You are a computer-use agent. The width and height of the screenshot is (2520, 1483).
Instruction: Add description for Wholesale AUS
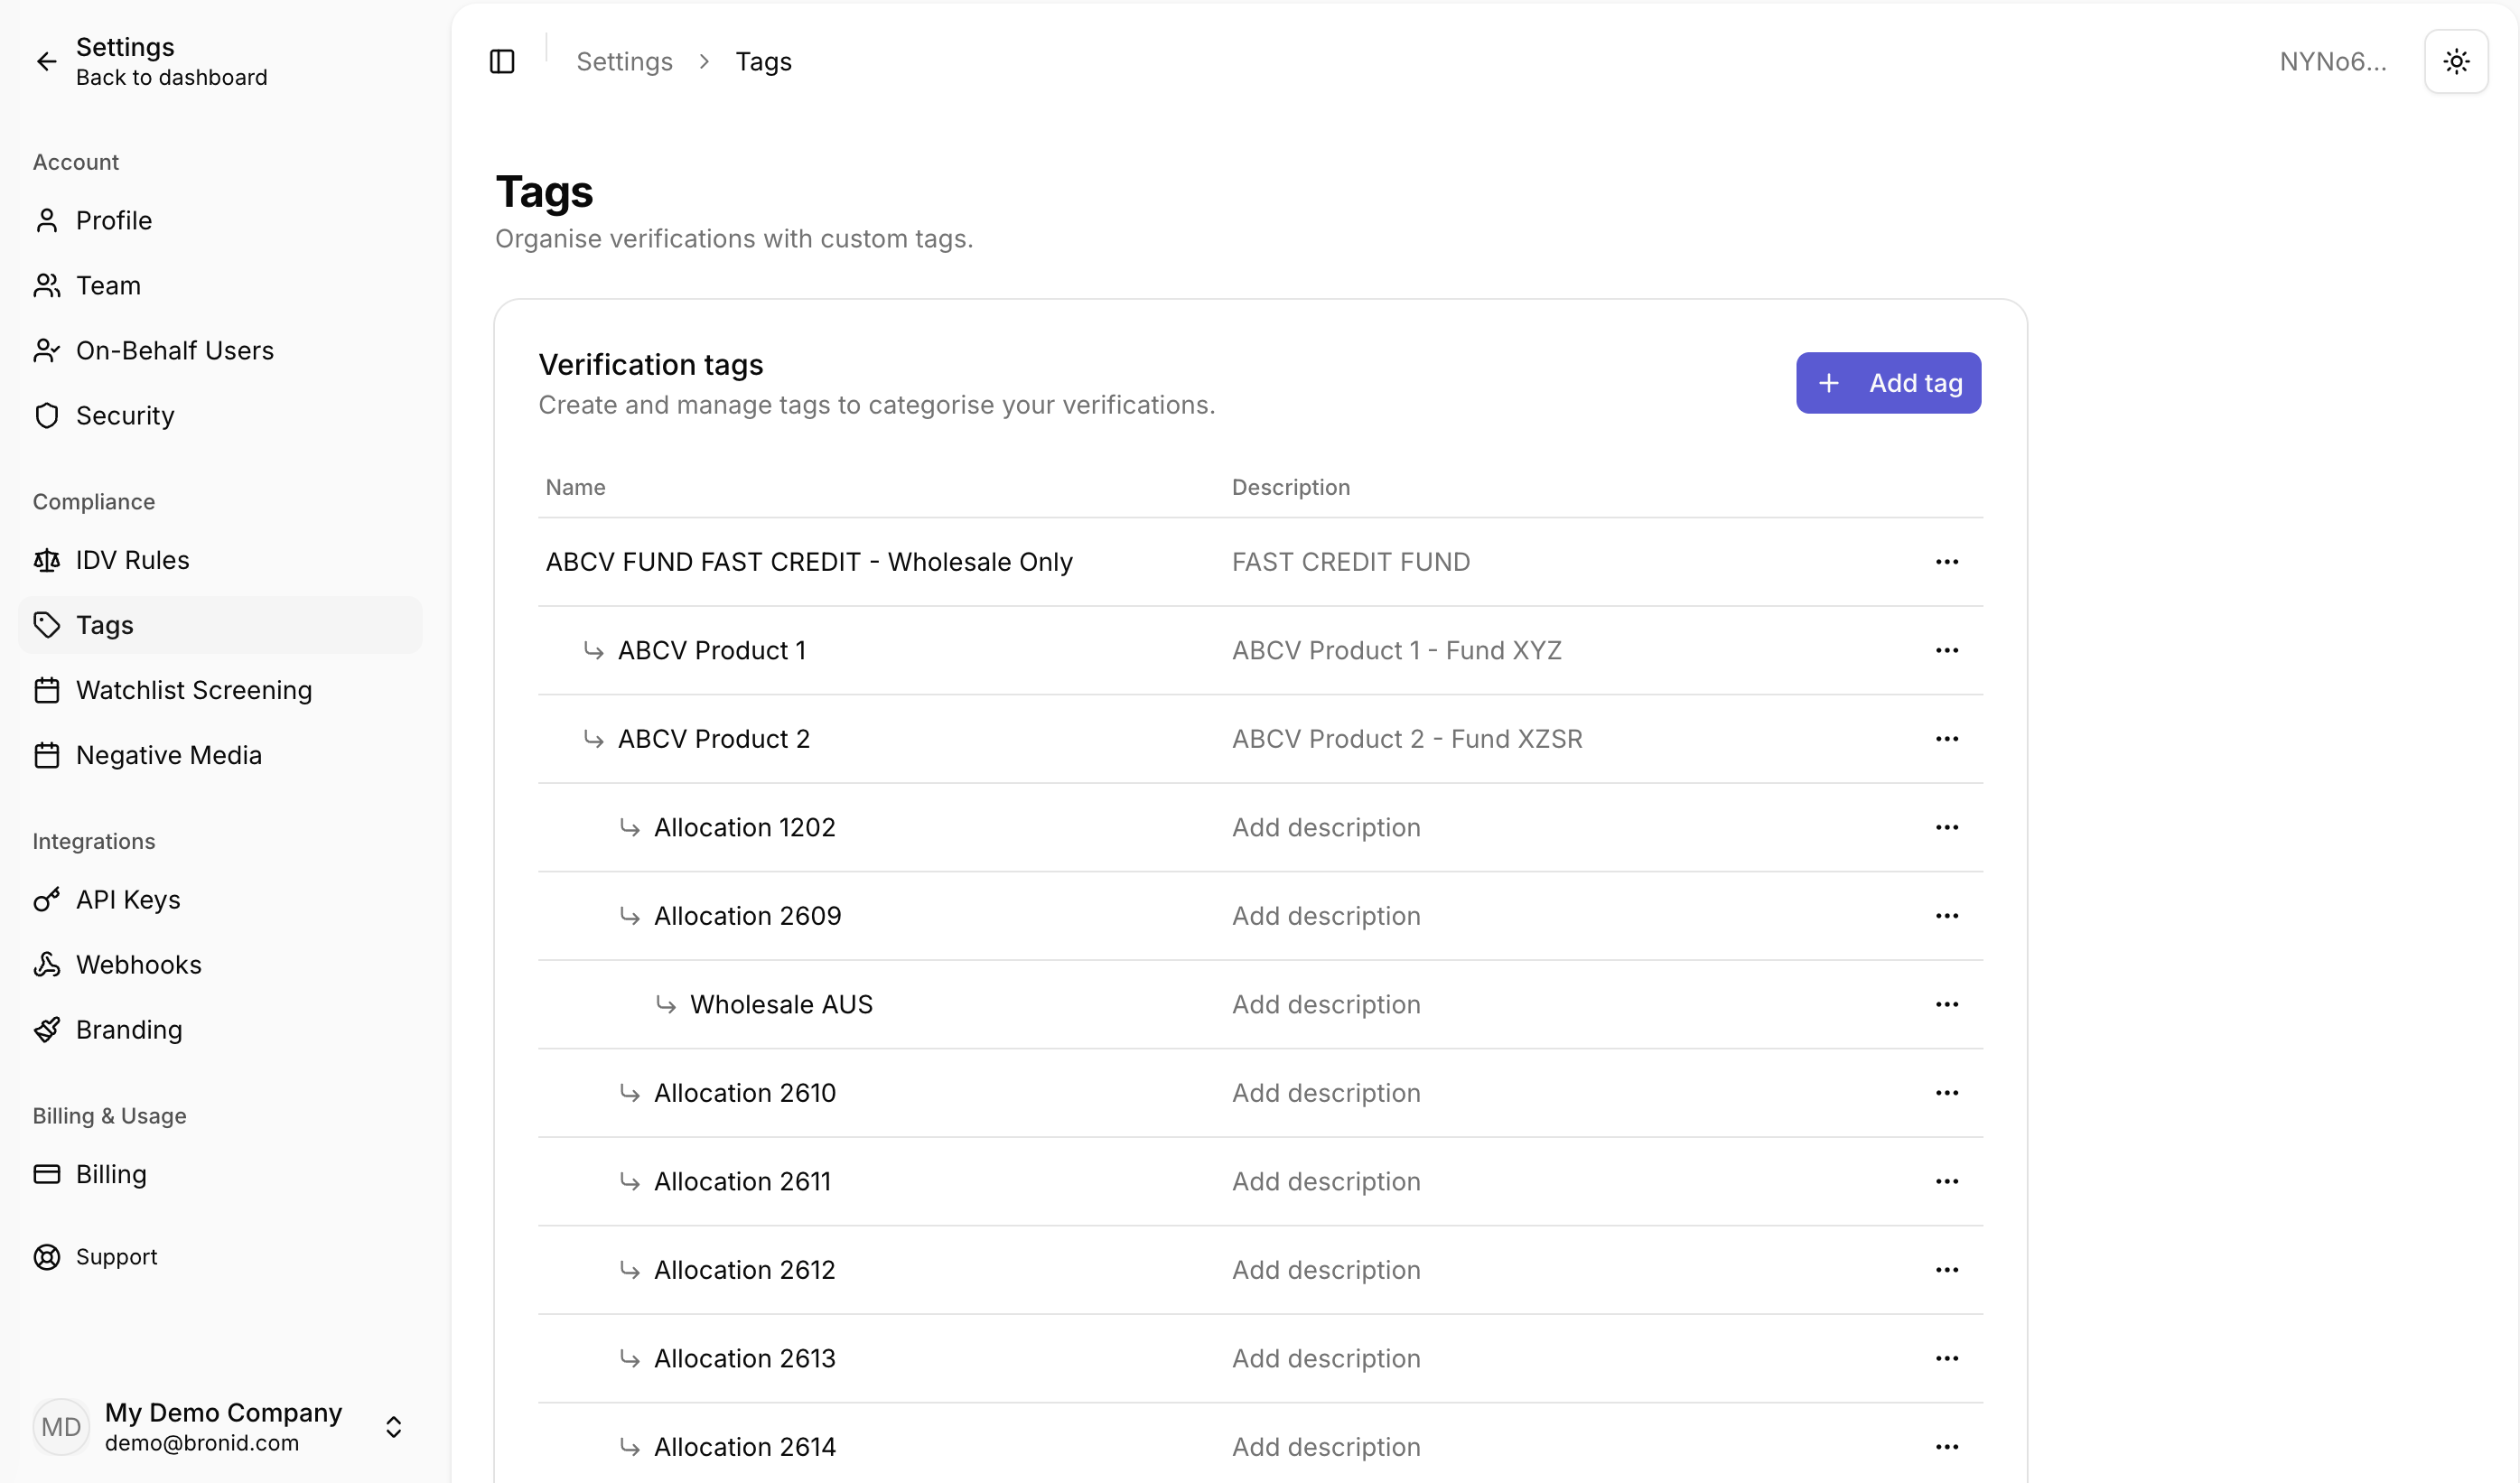[x=1326, y=1004]
